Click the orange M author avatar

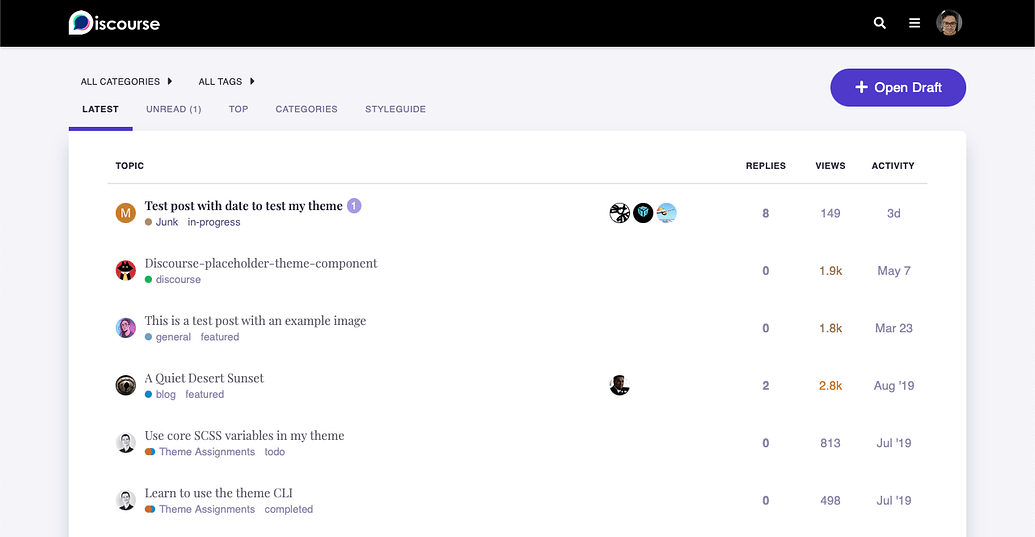point(125,213)
